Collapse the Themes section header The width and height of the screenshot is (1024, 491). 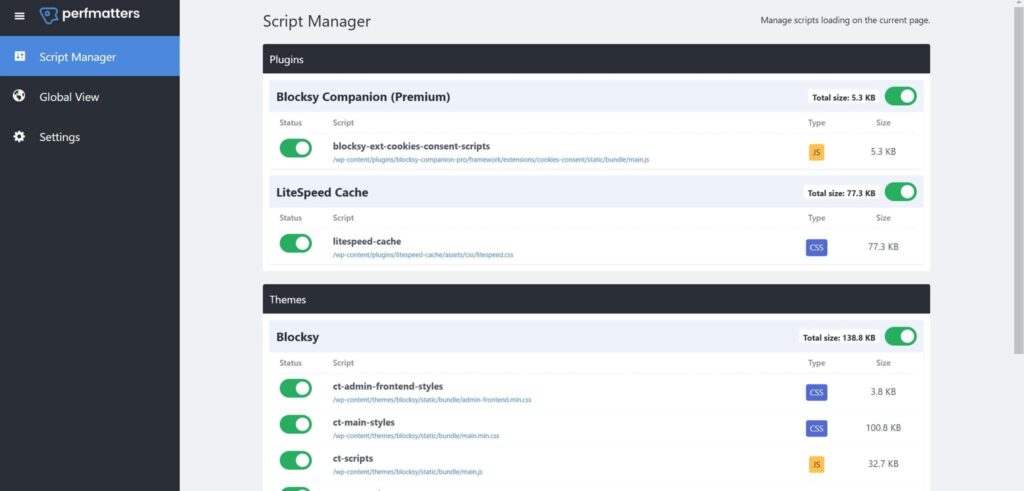596,299
